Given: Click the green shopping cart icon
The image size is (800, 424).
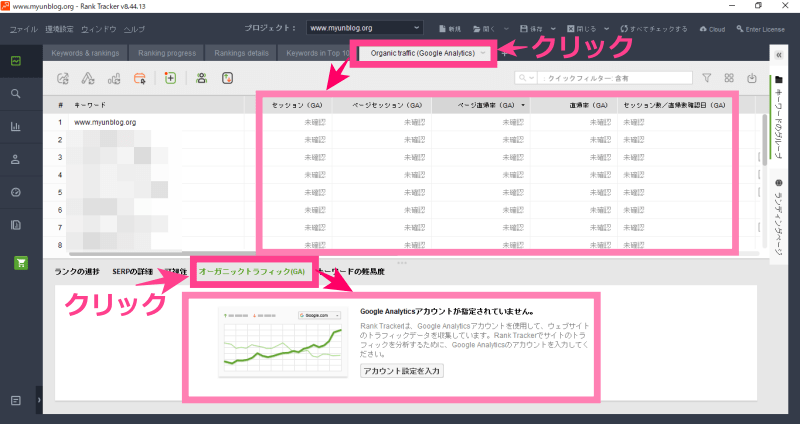Looking at the screenshot, I should [21, 263].
